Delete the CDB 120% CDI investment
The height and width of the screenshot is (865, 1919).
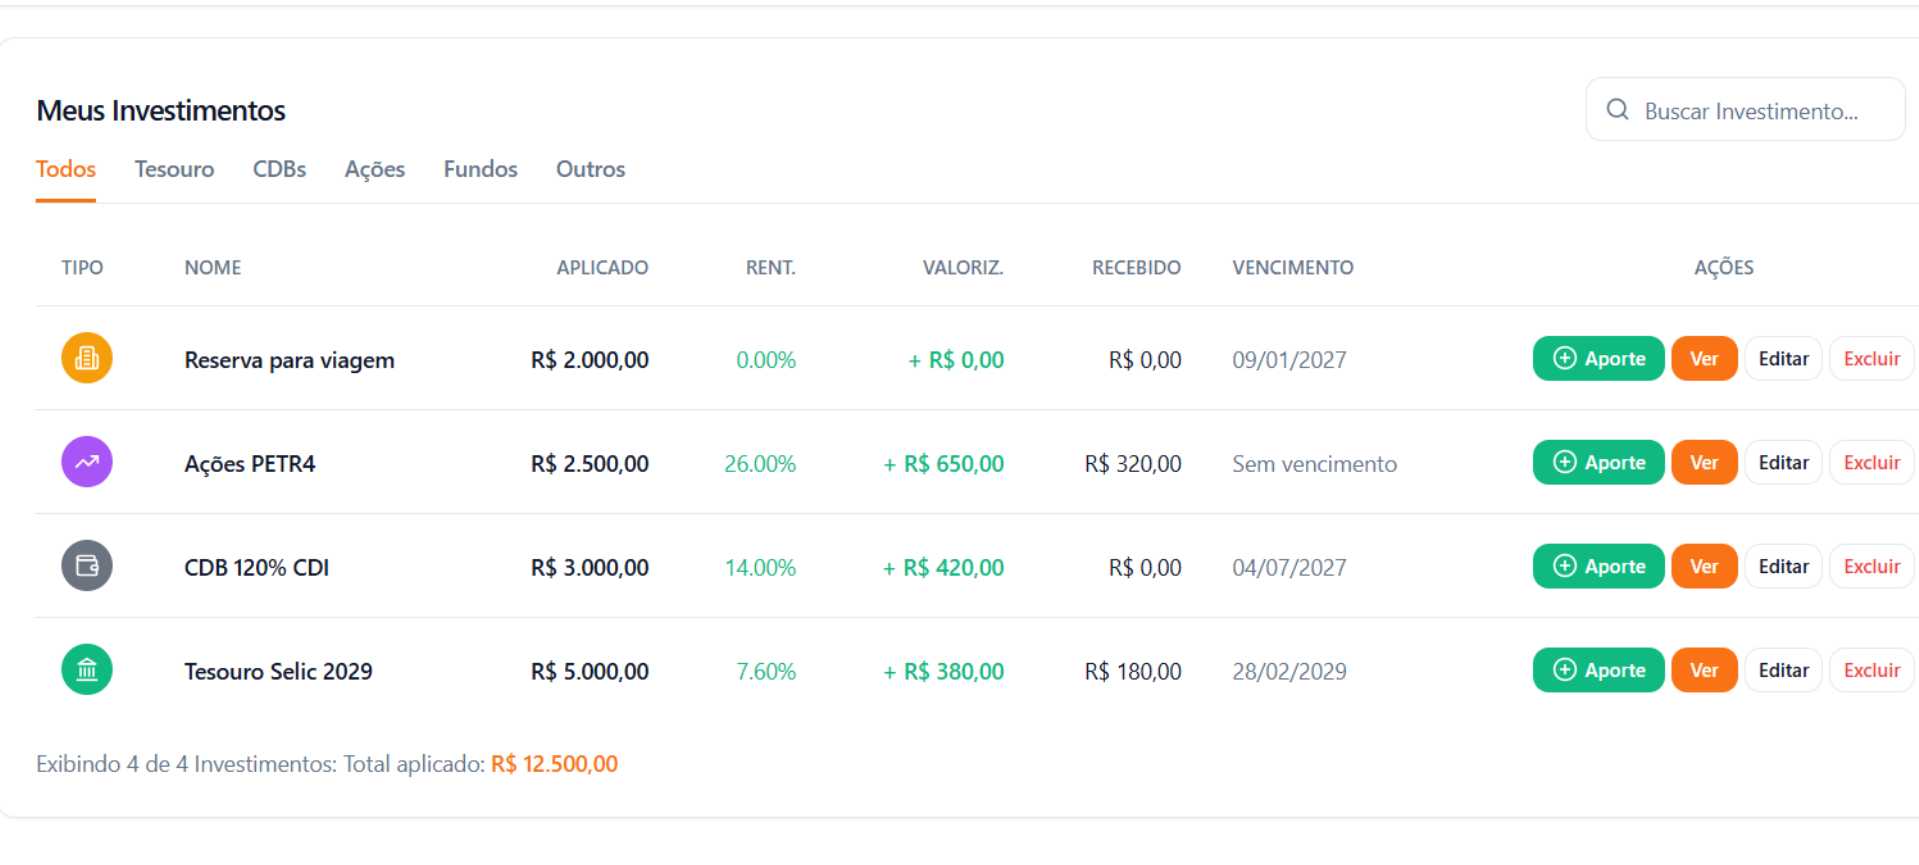1871,567
